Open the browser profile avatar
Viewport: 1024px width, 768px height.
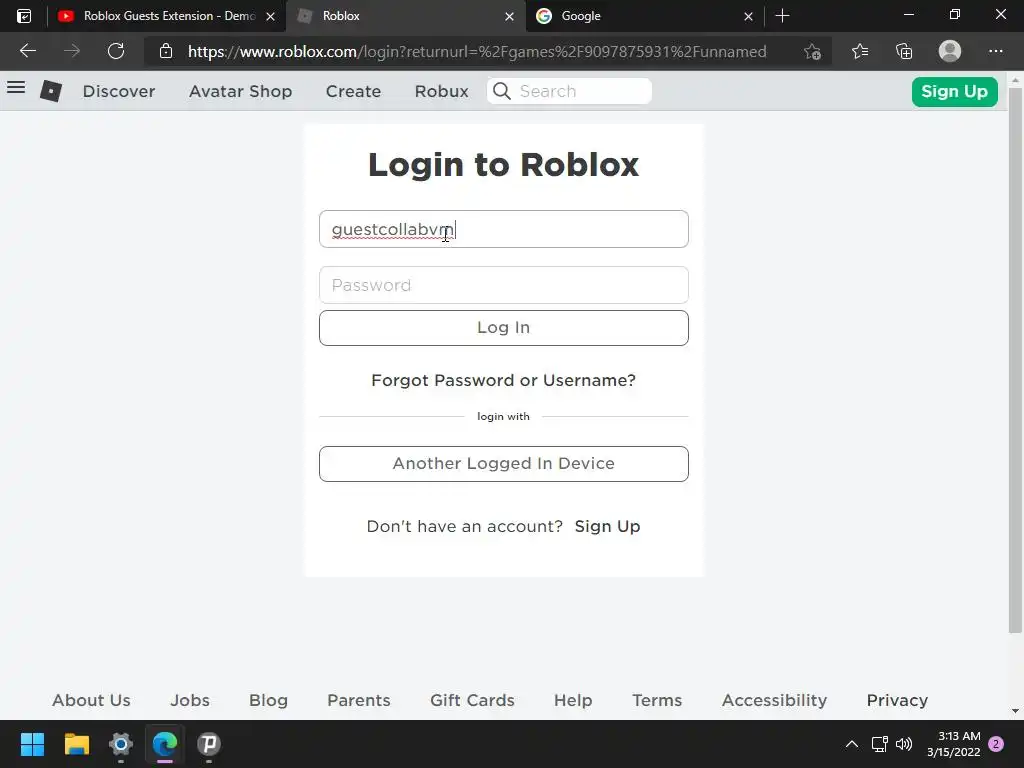pyautogui.click(x=950, y=51)
